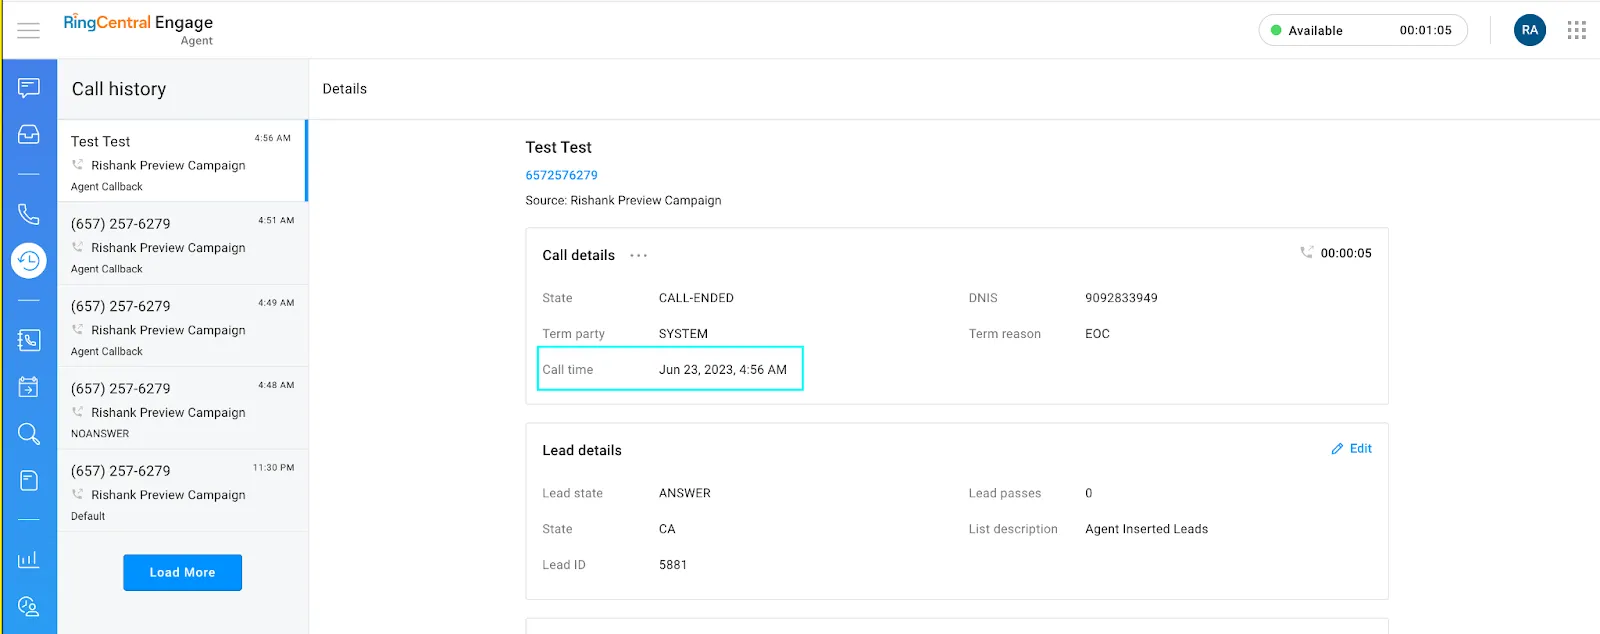Open the Available agent status dropdown
This screenshot has width=1600, height=634.
pyautogui.click(x=1362, y=30)
